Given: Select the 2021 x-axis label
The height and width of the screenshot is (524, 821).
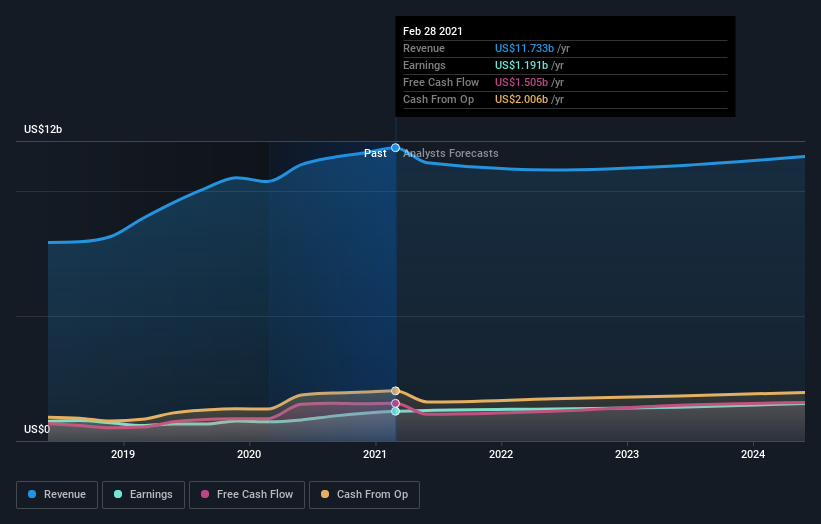Looking at the screenshot, I should tap(375, 454).
